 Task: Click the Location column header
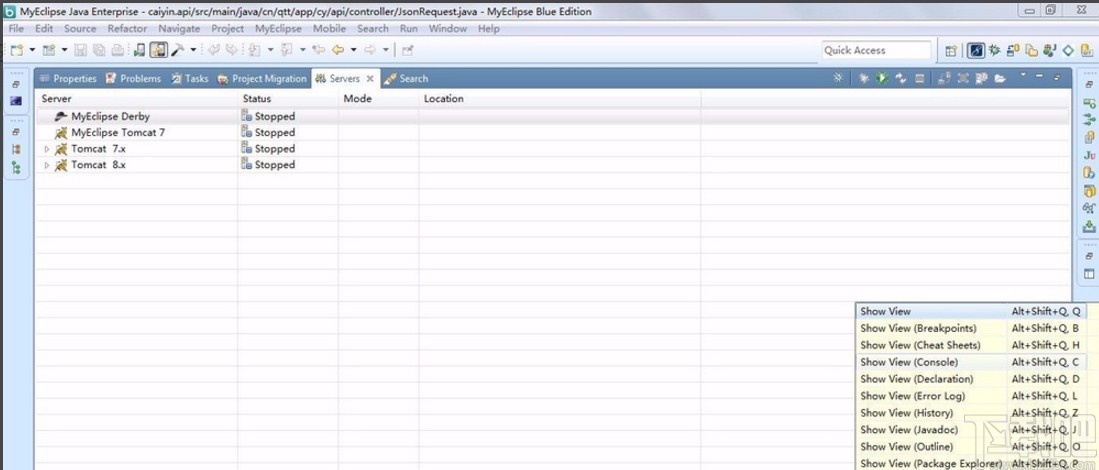pos(560,99)
